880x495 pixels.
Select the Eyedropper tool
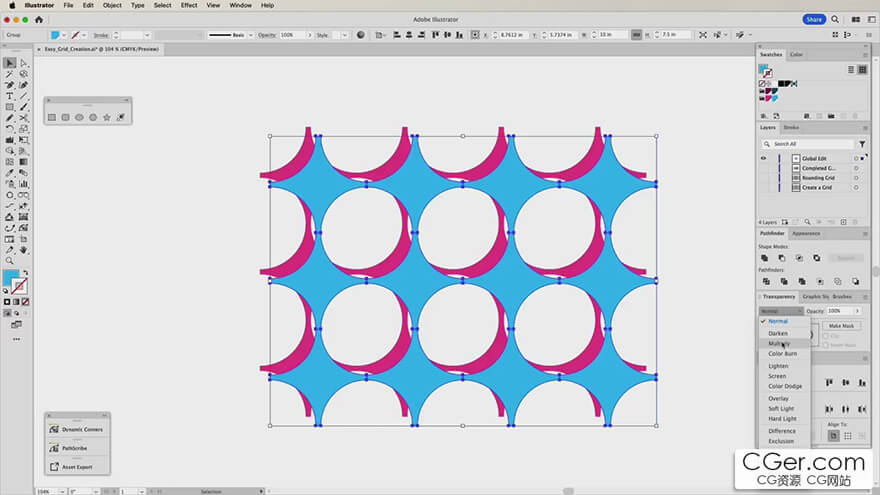point(10,173)
